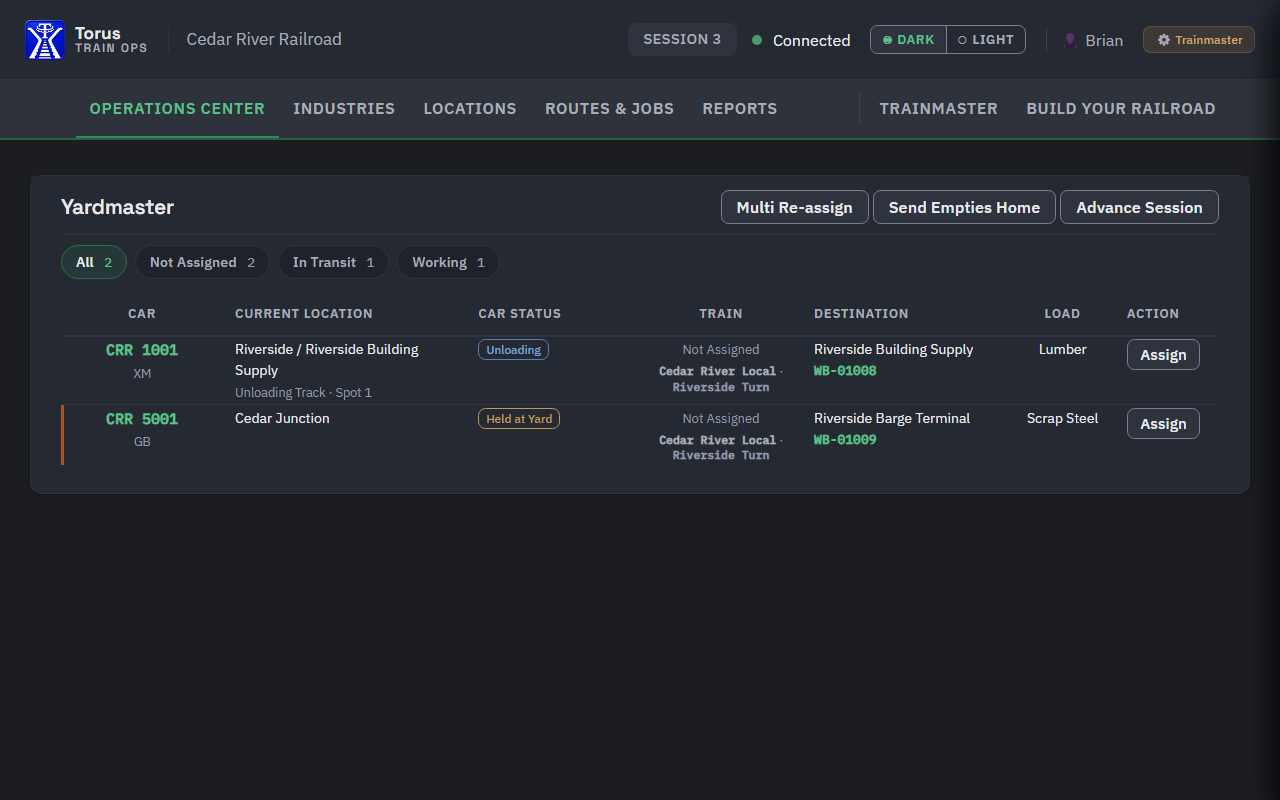Click the Unloading status badge
The width and height of the screenshot is (1280, 800).
click(x=513, y=350)
